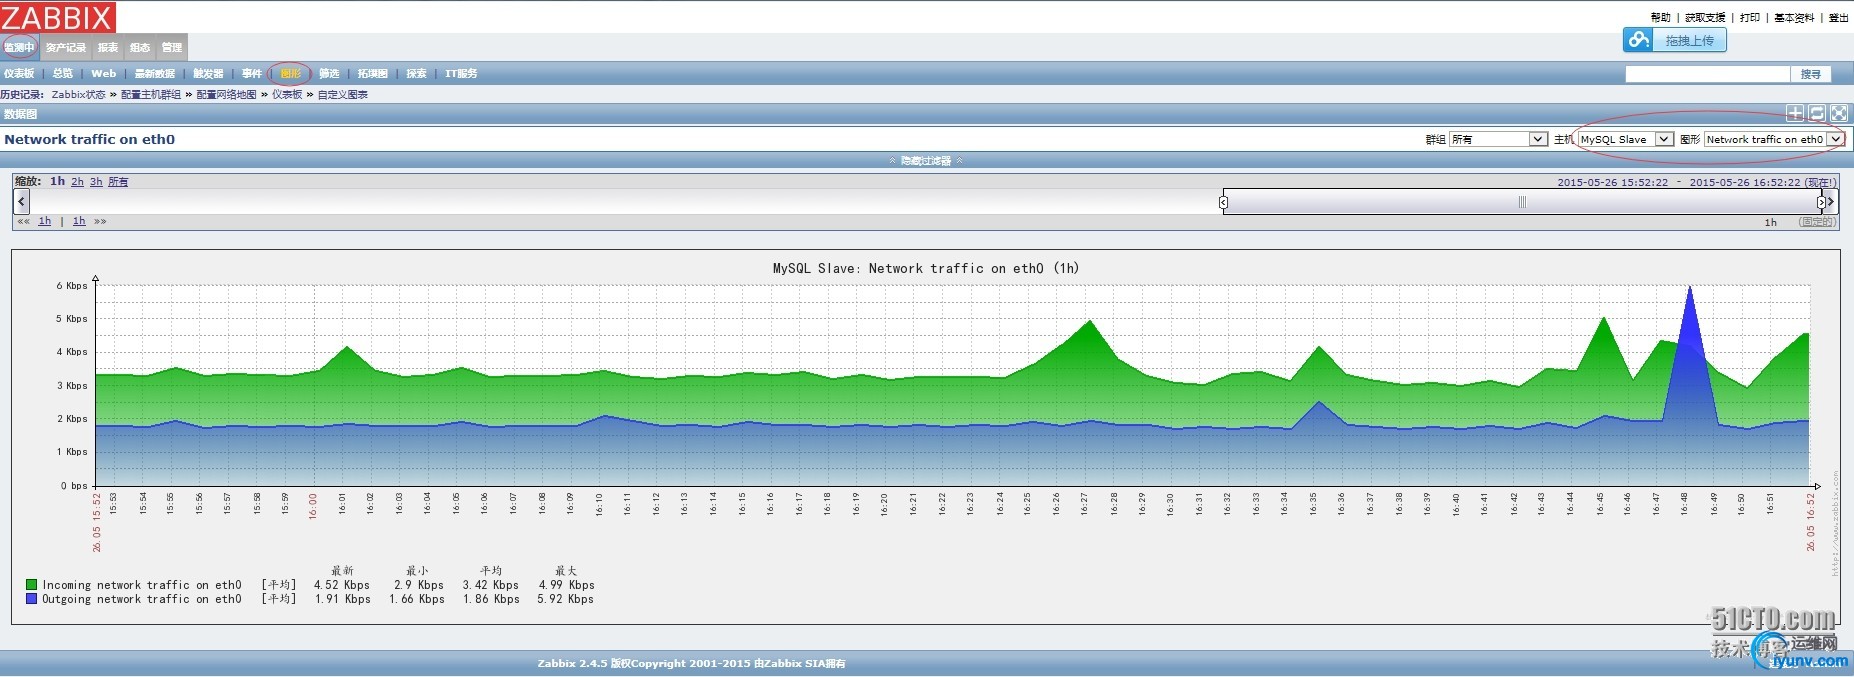The height and width of the screenshot is (677, 1854).
Task: Click the 1h link right before »»
Action: coord(79,222)
